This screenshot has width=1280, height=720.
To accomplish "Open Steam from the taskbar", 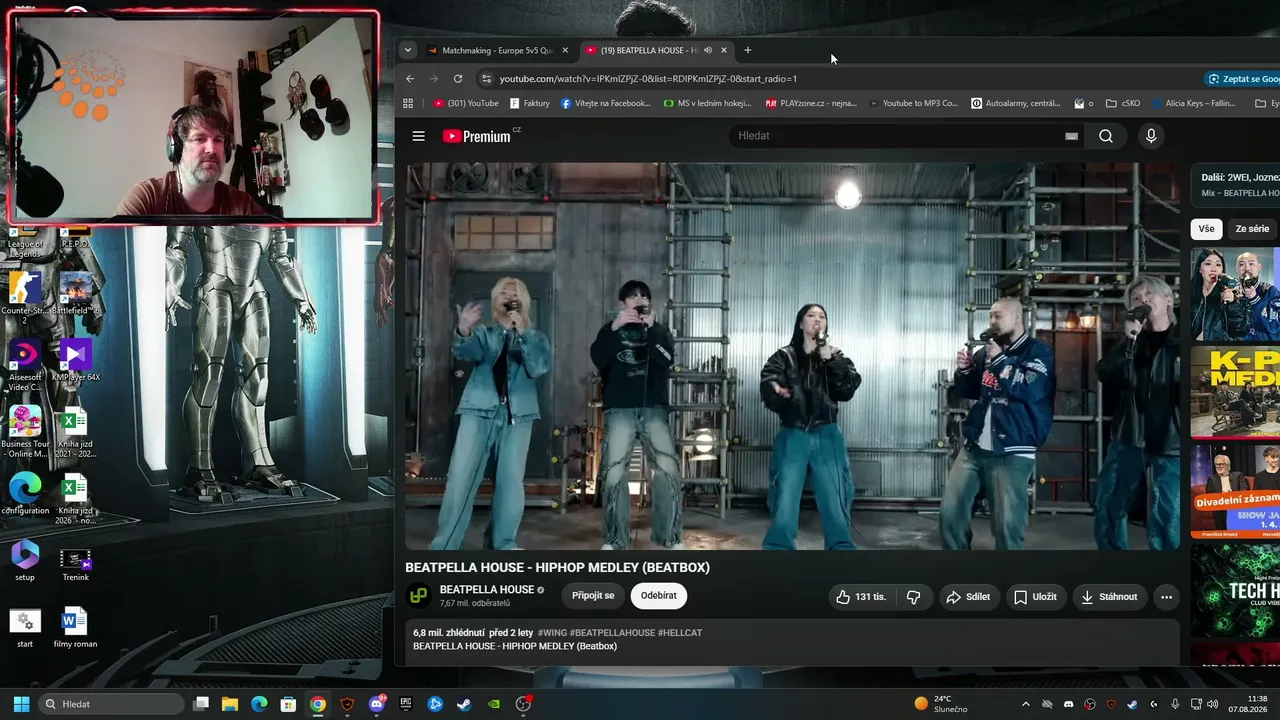I will coord(464,704).
